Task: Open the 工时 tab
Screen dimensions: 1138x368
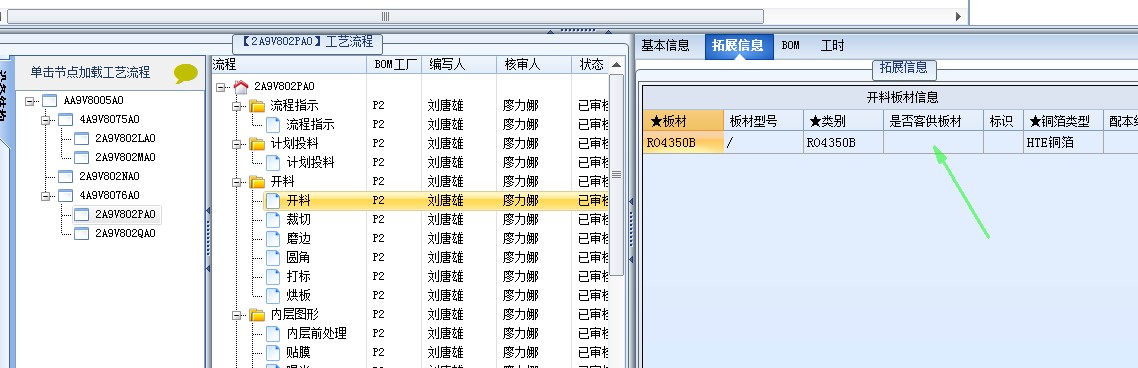Action: [832, 45]
